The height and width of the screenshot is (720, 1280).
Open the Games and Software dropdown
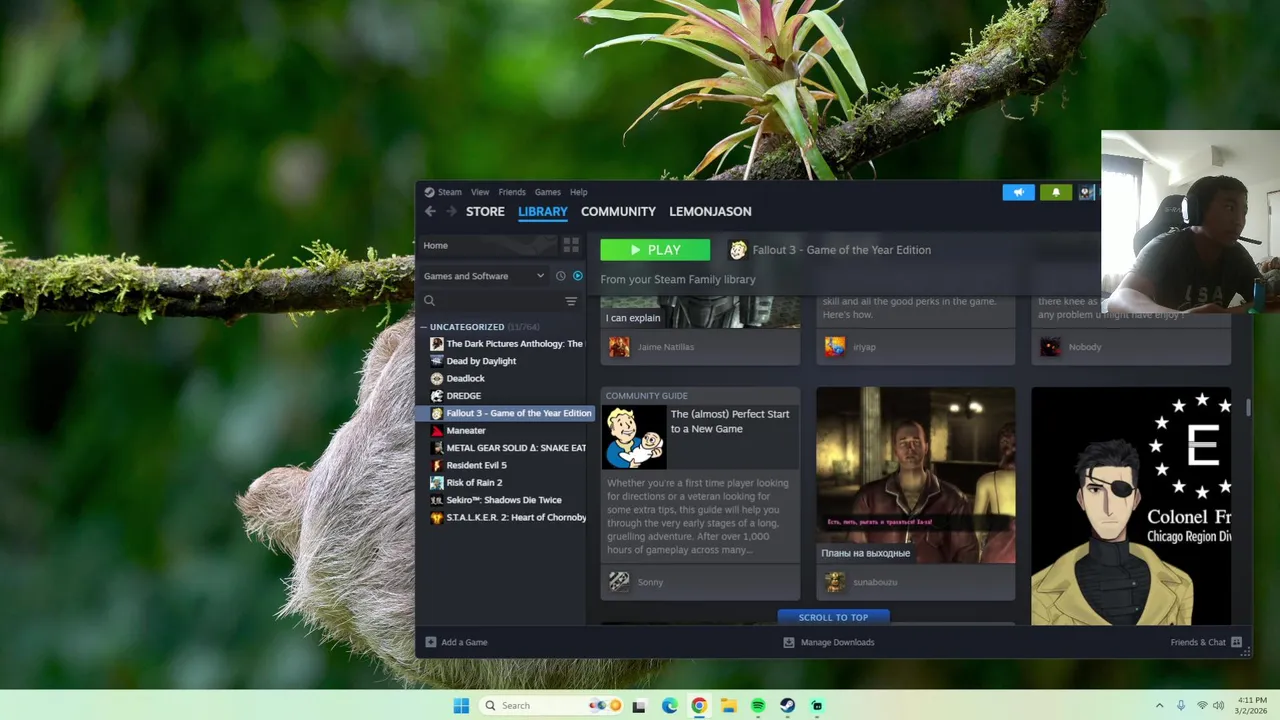pyautogui.click(x=484, y=276)
